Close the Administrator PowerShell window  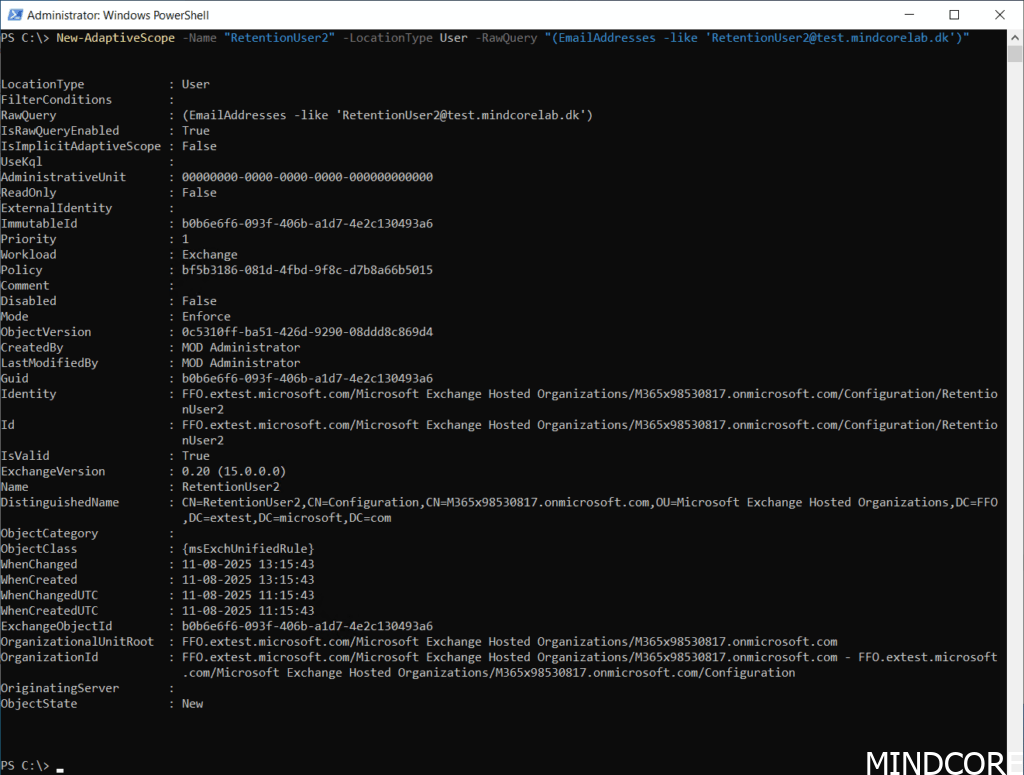point(999,15)
